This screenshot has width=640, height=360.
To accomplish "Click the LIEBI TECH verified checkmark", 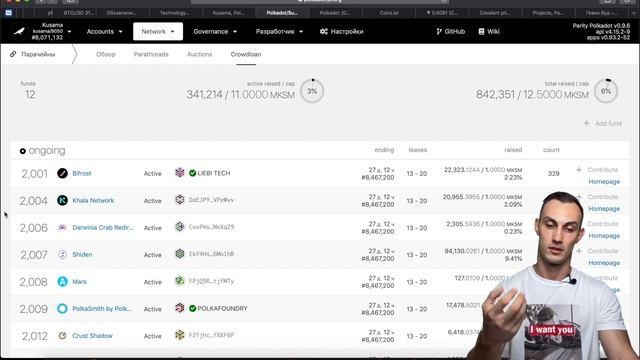I will tap(192, 173).
